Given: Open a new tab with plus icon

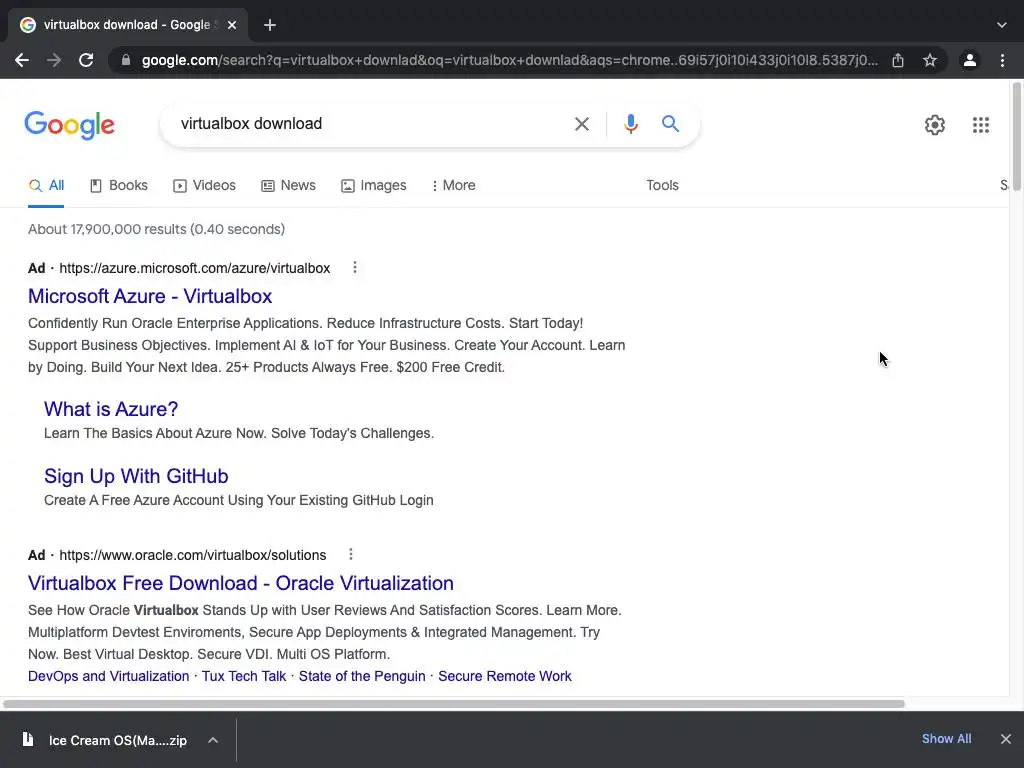Looking at the screenshot, I should pos(270,25).
